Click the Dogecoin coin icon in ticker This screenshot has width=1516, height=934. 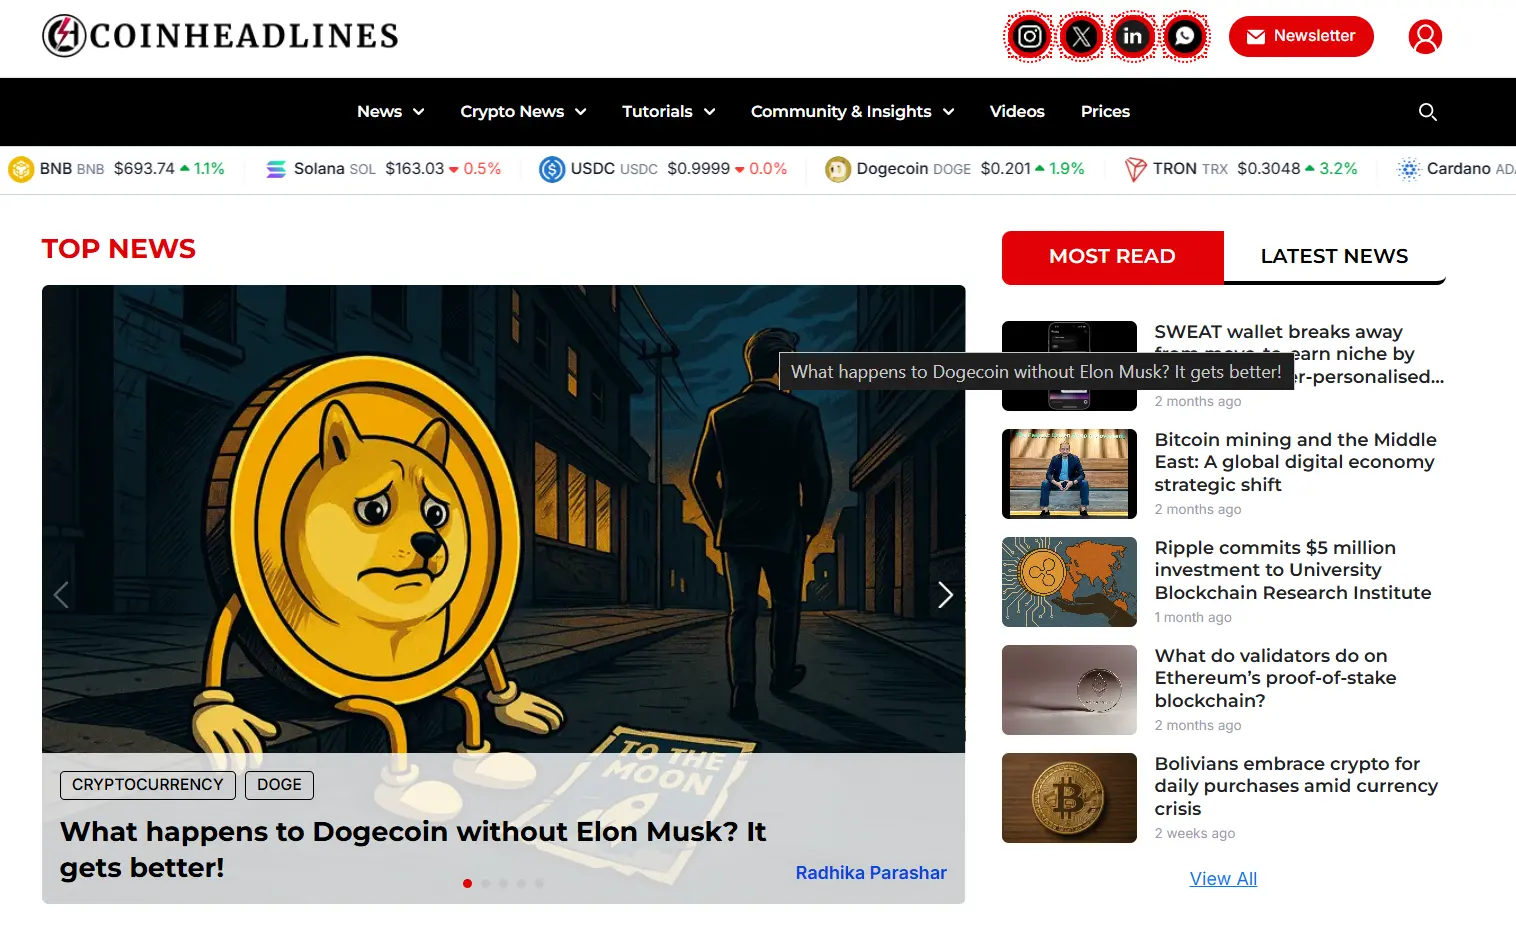click(x=838, y=169)
